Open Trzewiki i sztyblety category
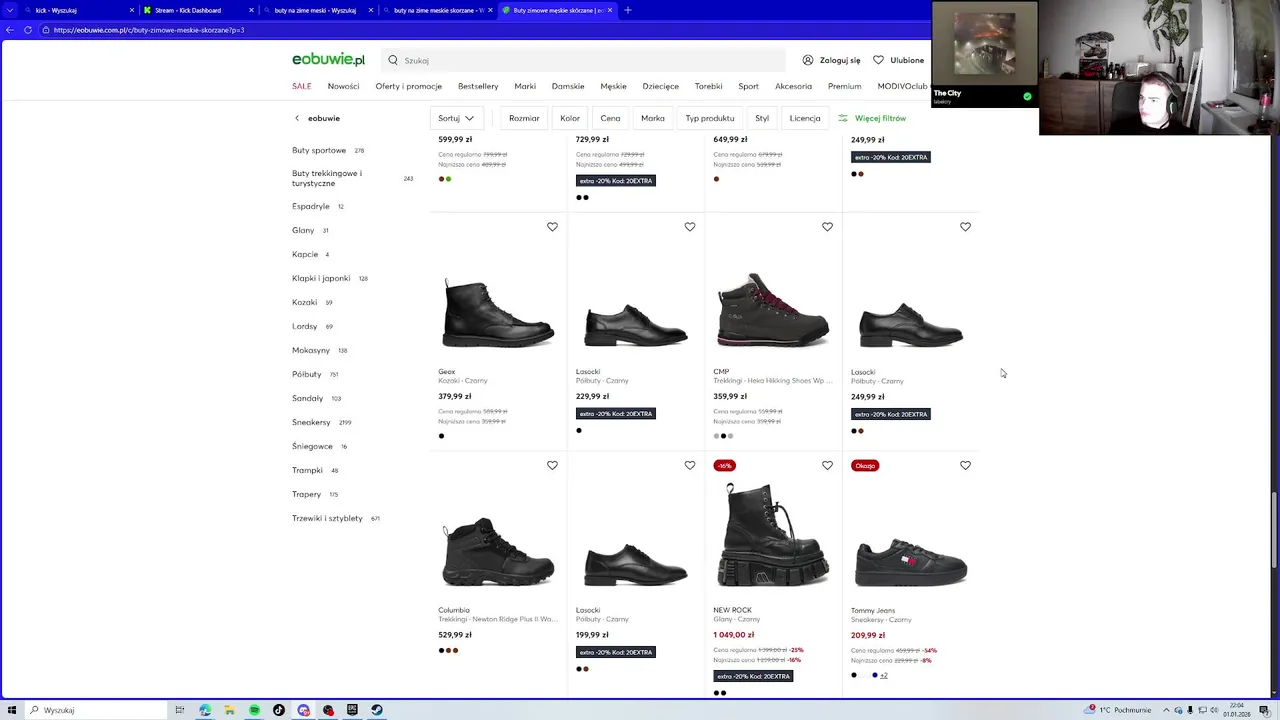This screenshot has width=1280, height=720. 327,518
